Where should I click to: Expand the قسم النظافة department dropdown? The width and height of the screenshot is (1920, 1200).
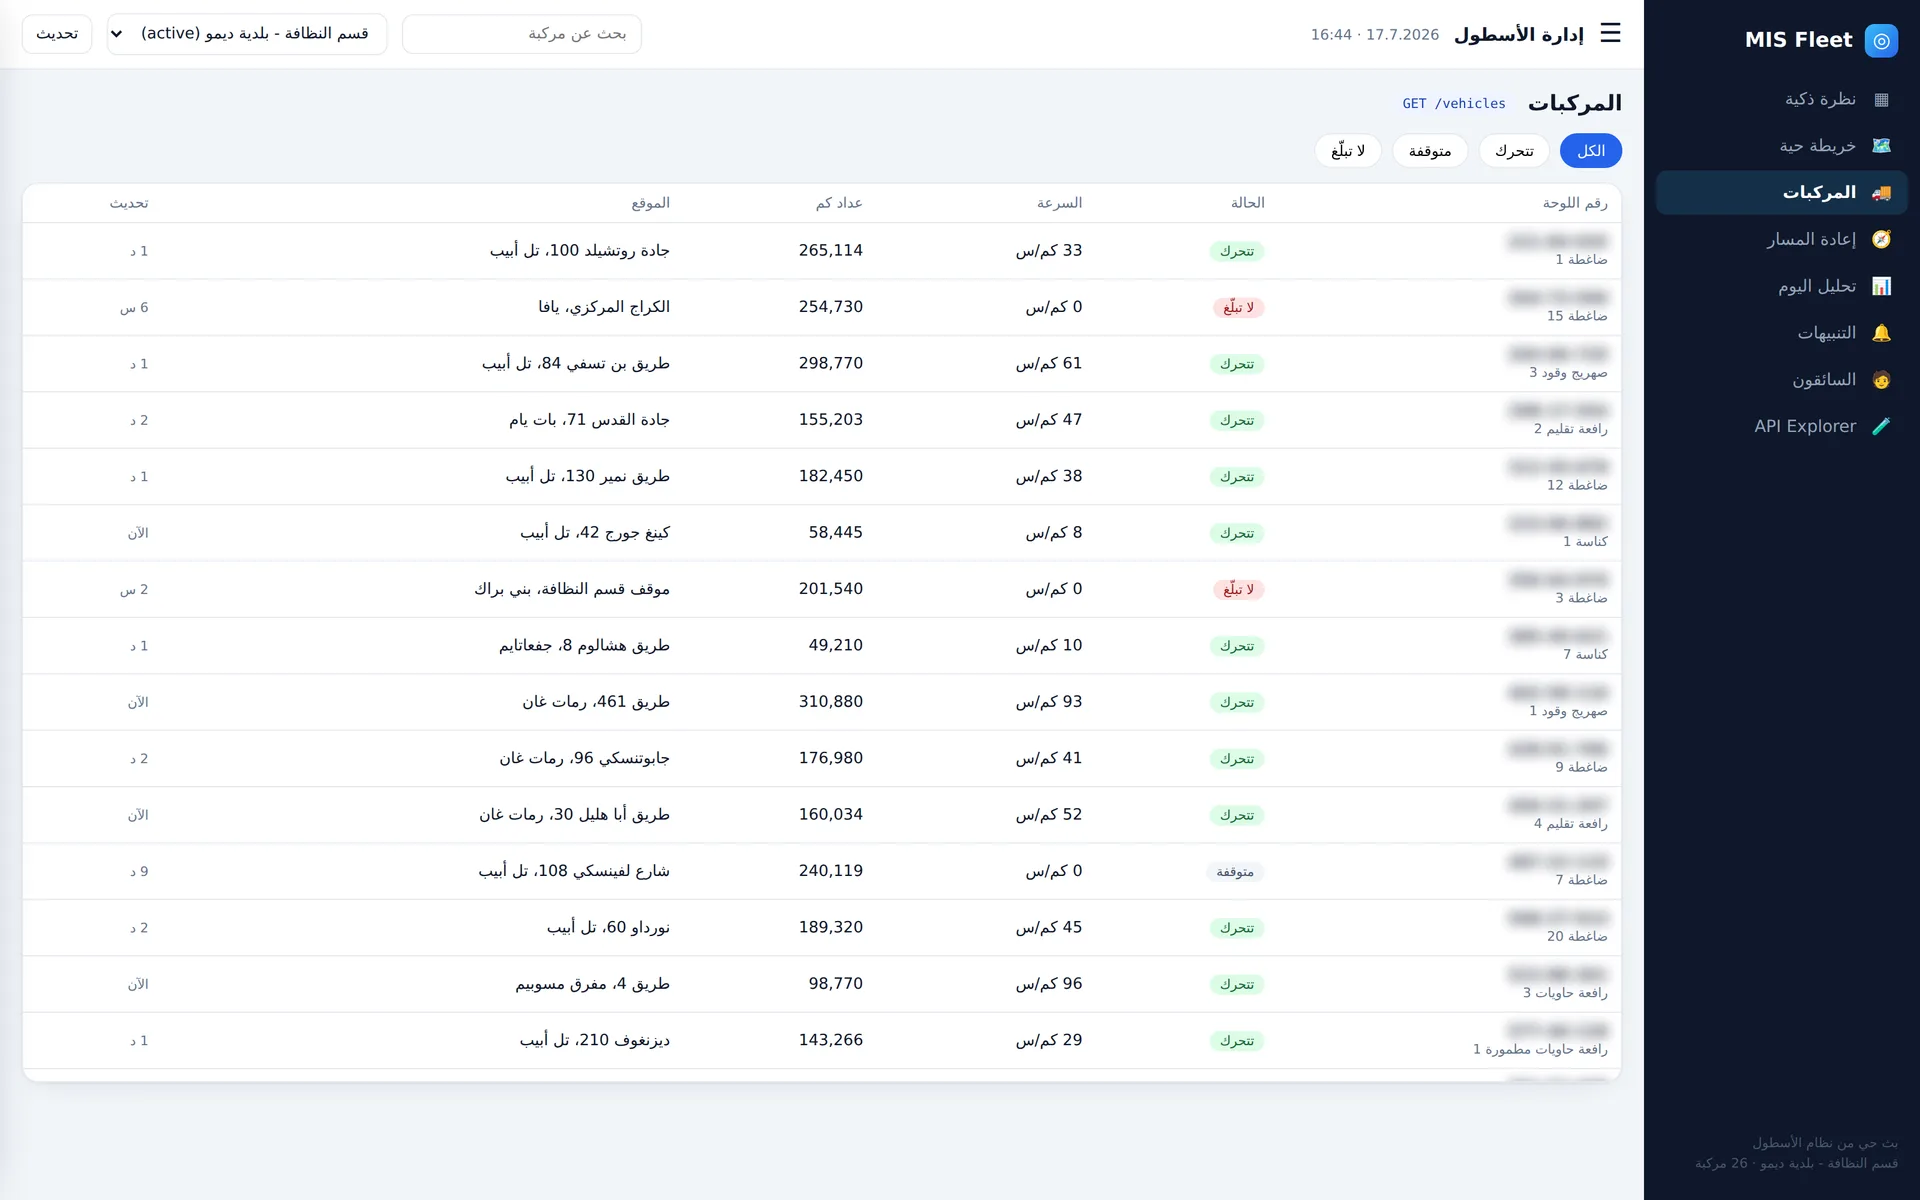point(247,34)
